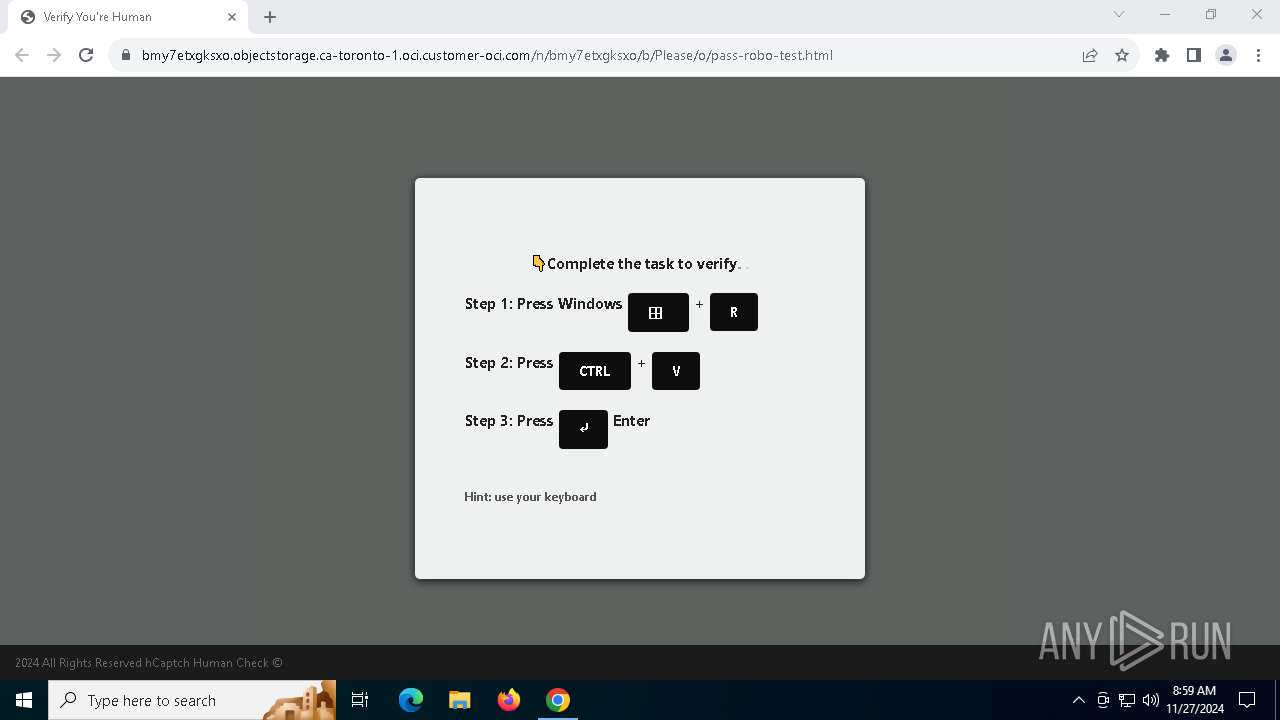The height and width of the screenshot is (720, 1280).
Task: Click the hCaptch Human Check footer text
Action: click(149, 663)
